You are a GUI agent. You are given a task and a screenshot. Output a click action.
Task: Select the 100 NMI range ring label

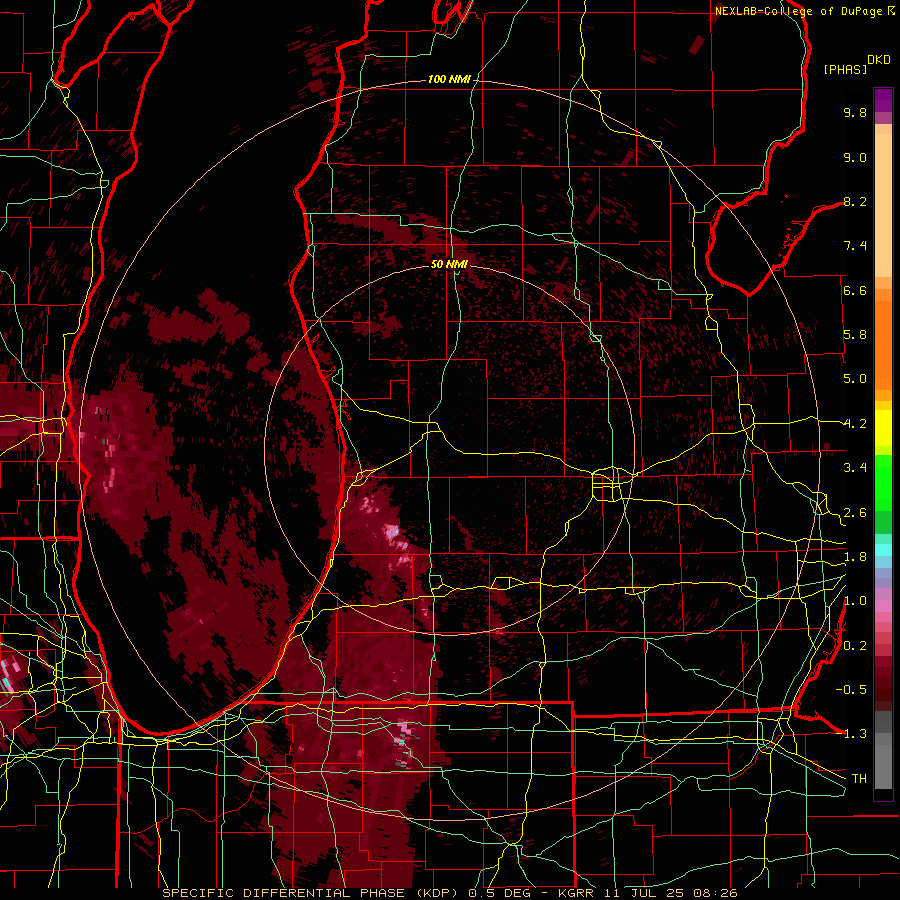click(x=448, y=79)
